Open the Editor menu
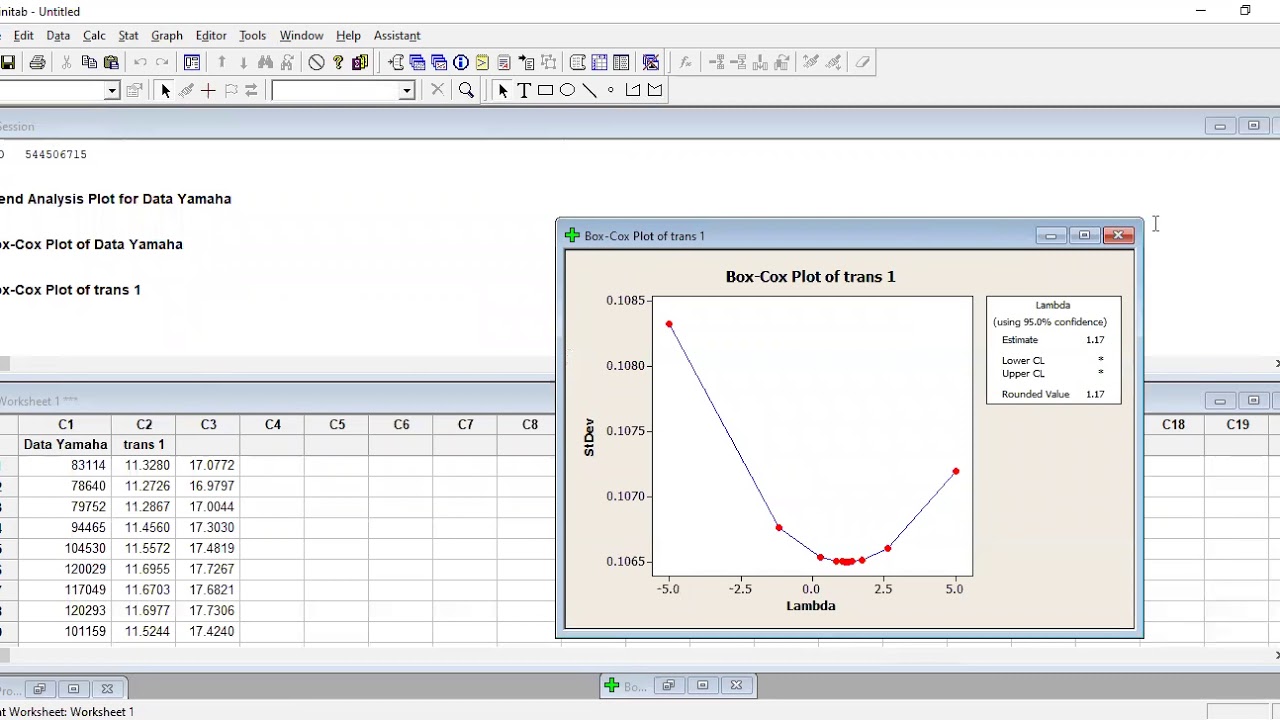 [211, 35]
